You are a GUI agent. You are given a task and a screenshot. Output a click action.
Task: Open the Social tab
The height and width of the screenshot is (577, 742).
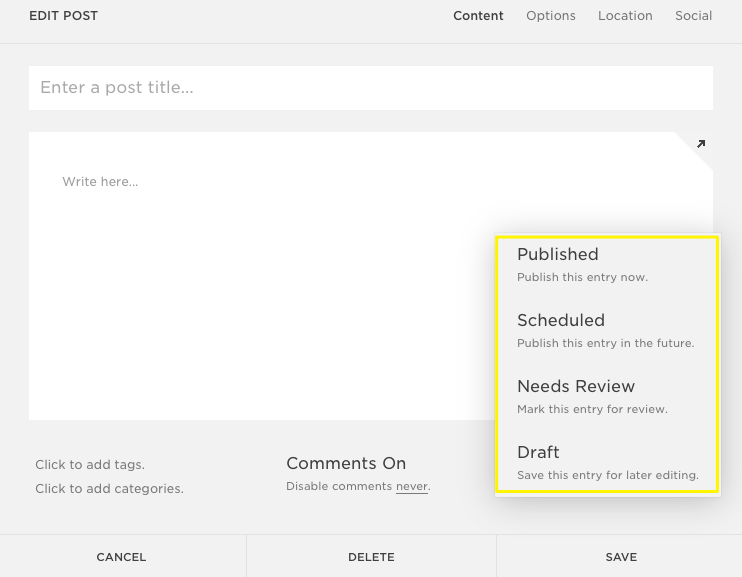[x=693, y=16]
